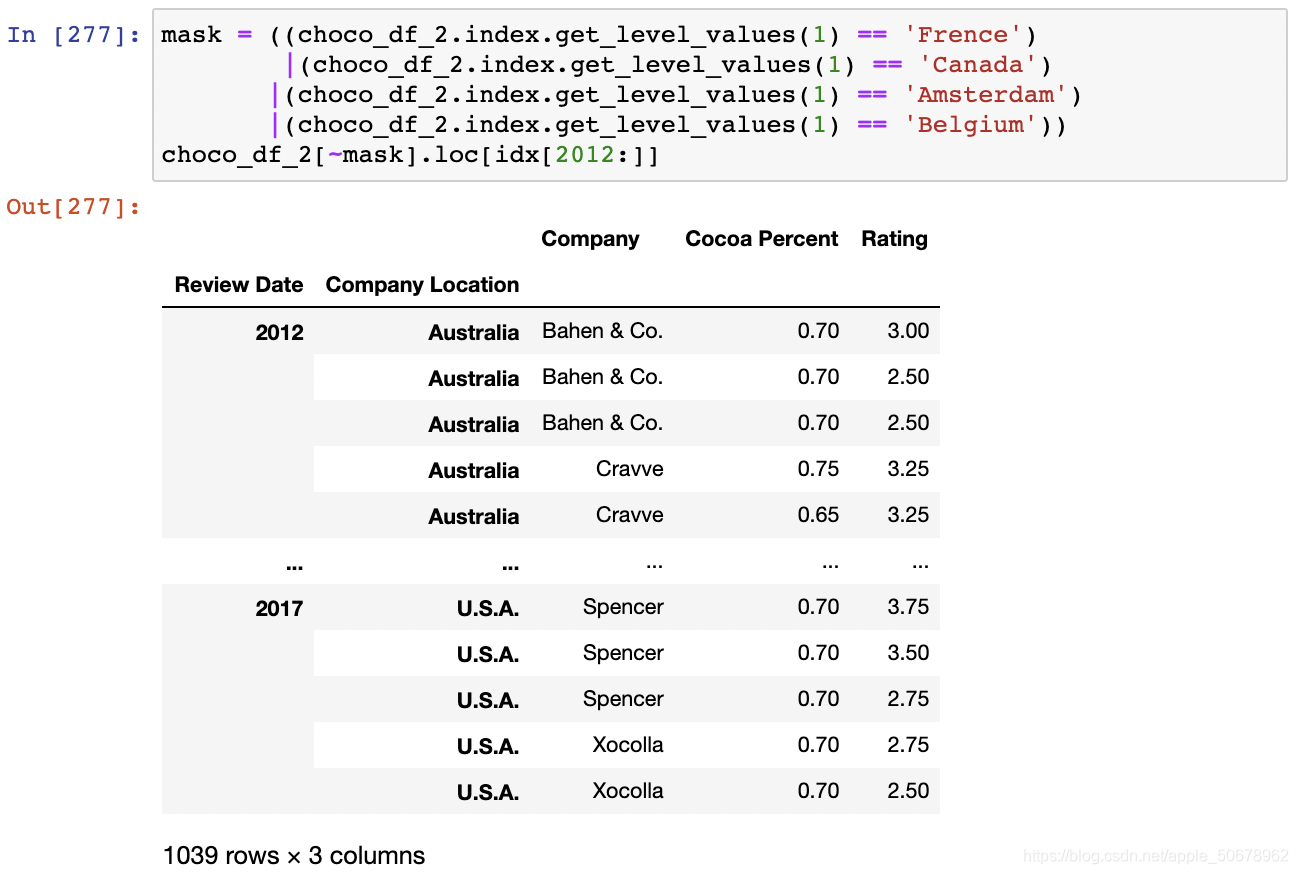The image size is (1298, 874).
Task: Click the Spencer rating value 3.50
Action: 908,653
